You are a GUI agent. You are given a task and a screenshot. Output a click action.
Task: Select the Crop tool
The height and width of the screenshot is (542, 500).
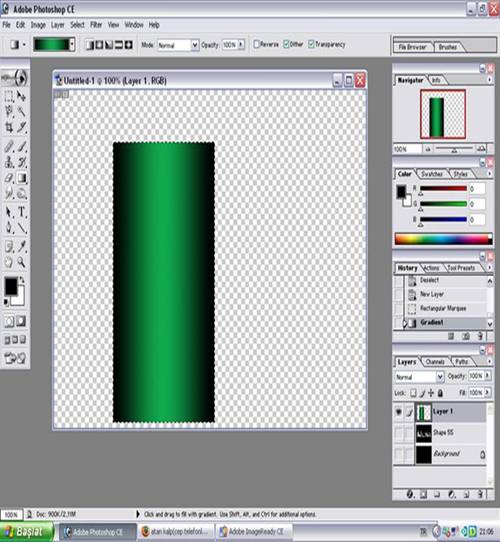click(9, 127)
